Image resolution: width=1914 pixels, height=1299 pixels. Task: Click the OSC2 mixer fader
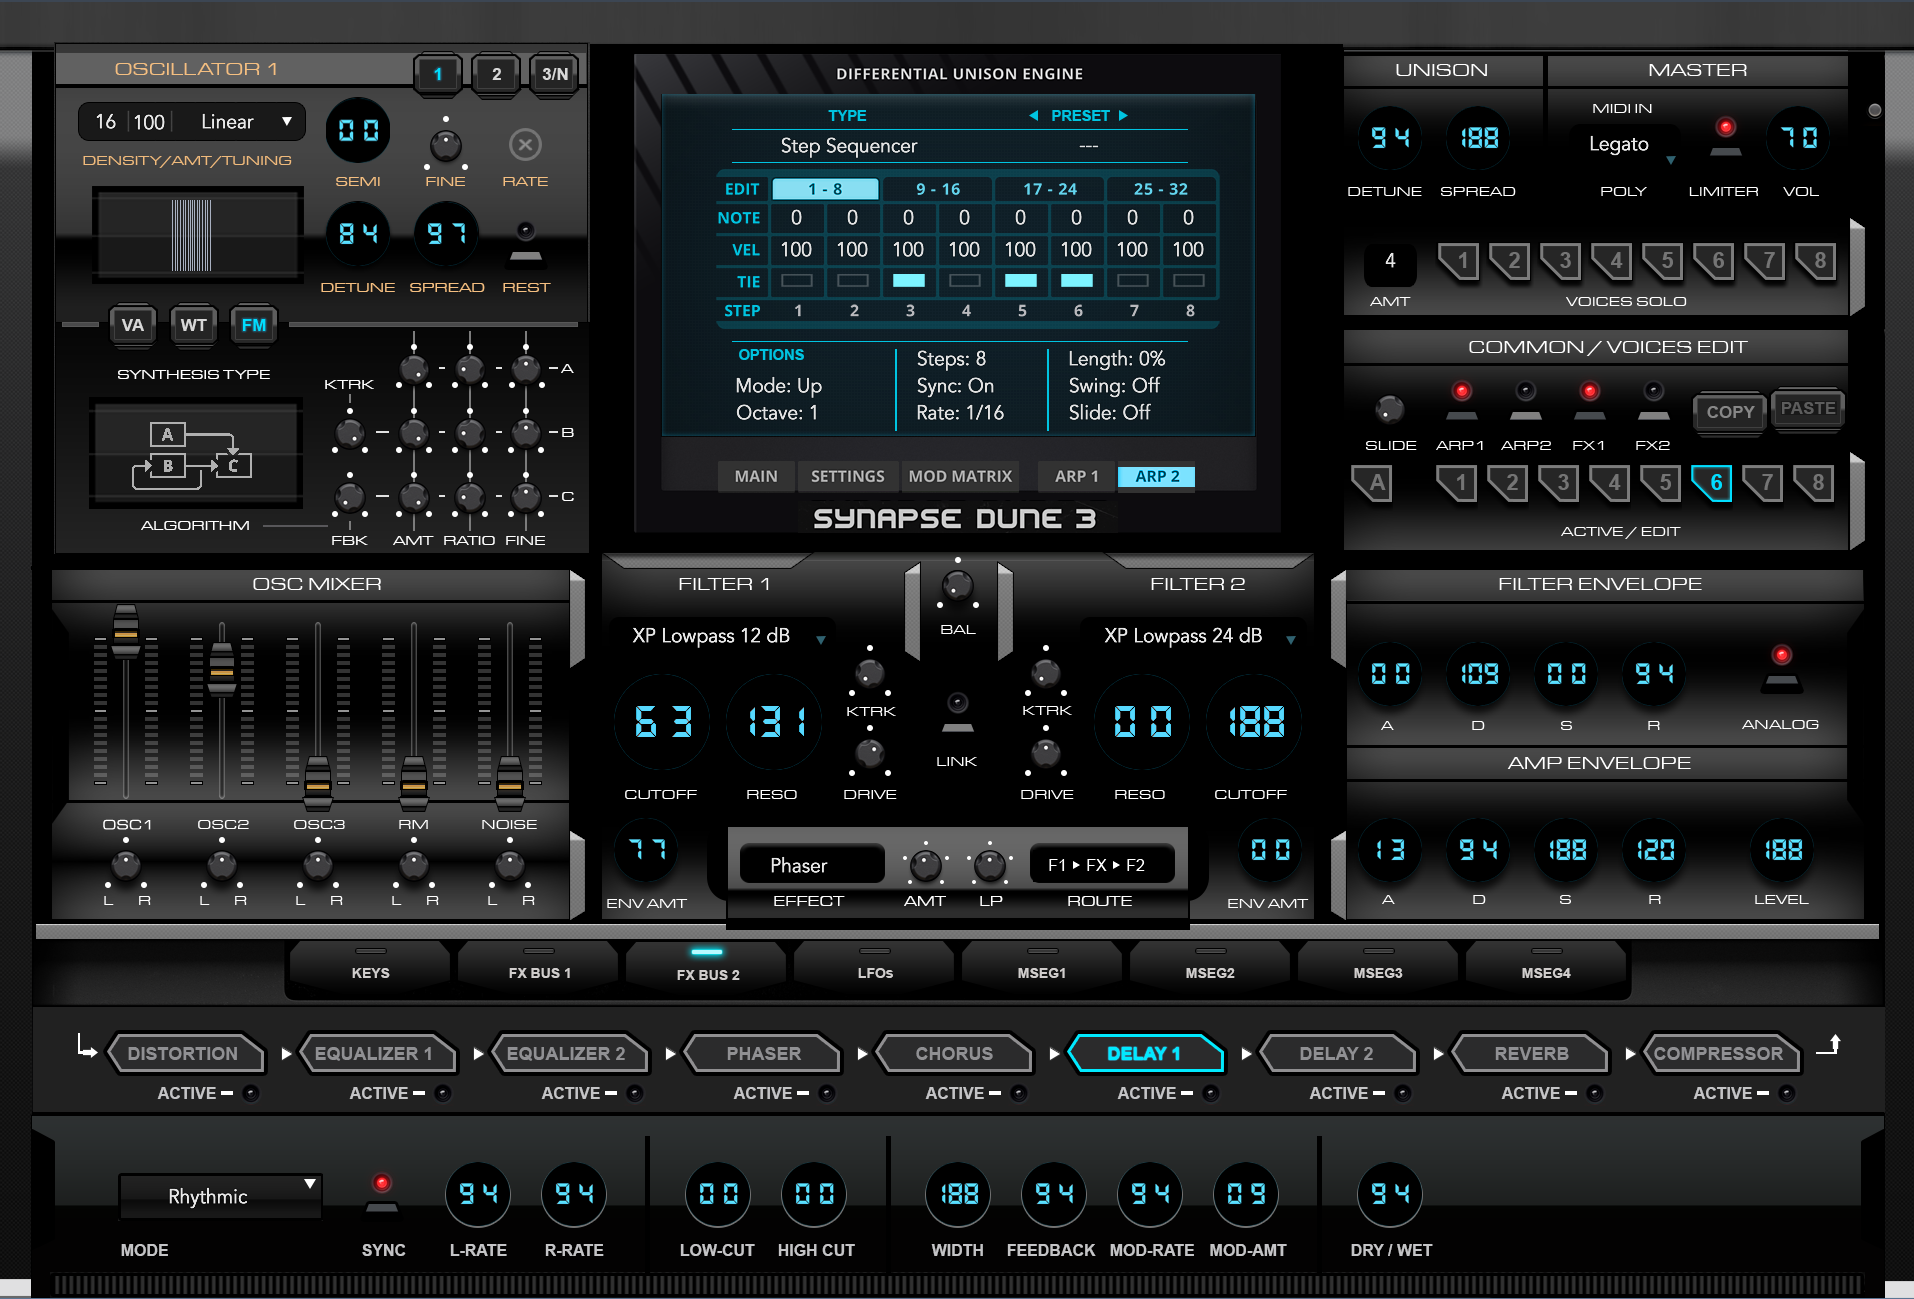coord(221,668)
